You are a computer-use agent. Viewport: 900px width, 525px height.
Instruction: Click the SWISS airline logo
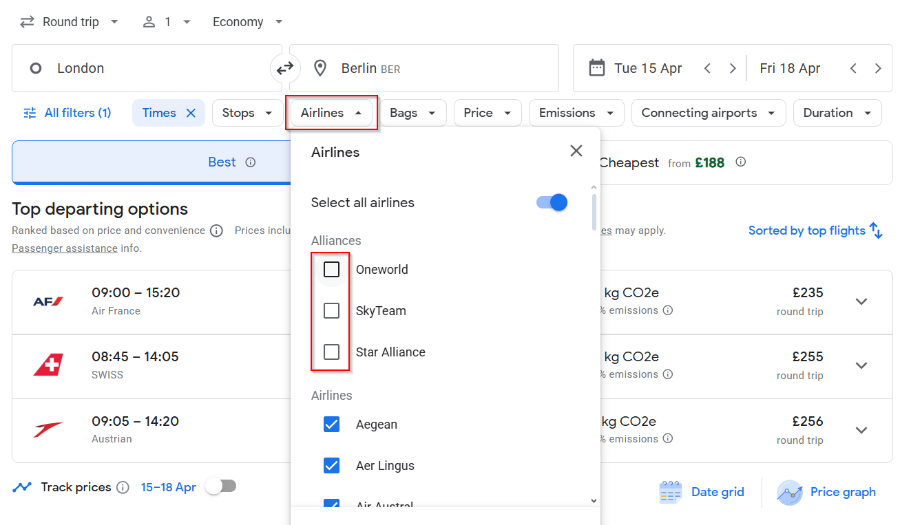(x=48, y=365)
